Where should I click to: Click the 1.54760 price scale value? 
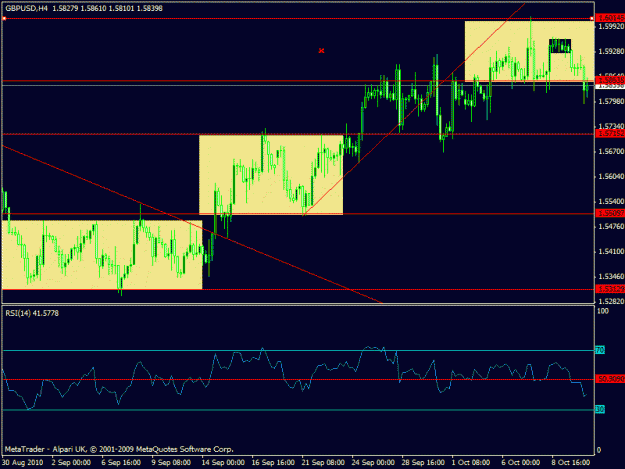pyautogui.click(x=611, y=226)
